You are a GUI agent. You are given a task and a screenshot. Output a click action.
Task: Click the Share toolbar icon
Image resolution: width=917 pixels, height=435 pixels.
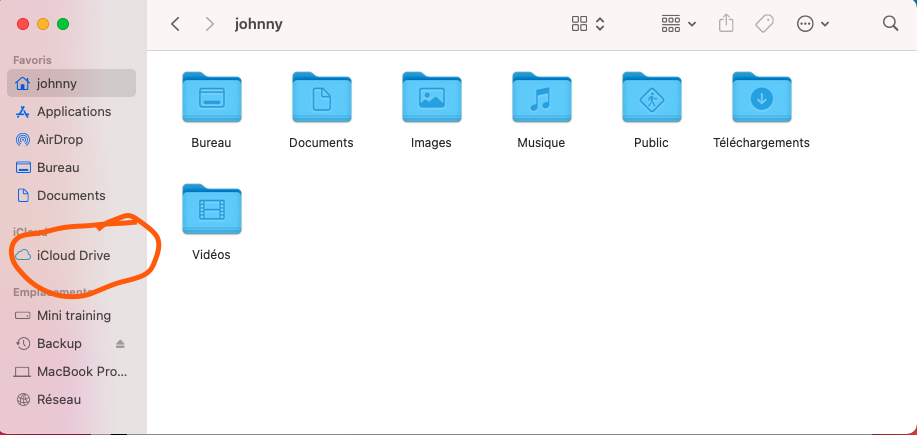(728, 24)
